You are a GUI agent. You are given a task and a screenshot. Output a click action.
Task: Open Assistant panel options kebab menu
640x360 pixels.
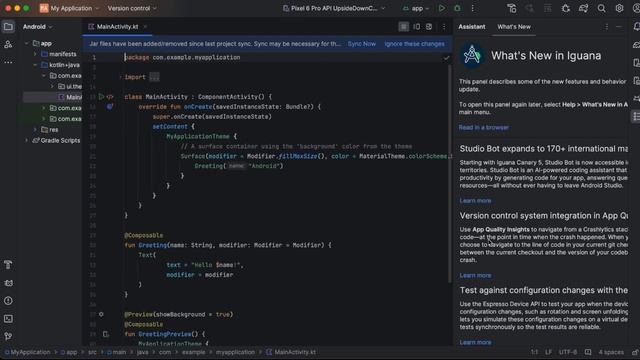(607, 27)
